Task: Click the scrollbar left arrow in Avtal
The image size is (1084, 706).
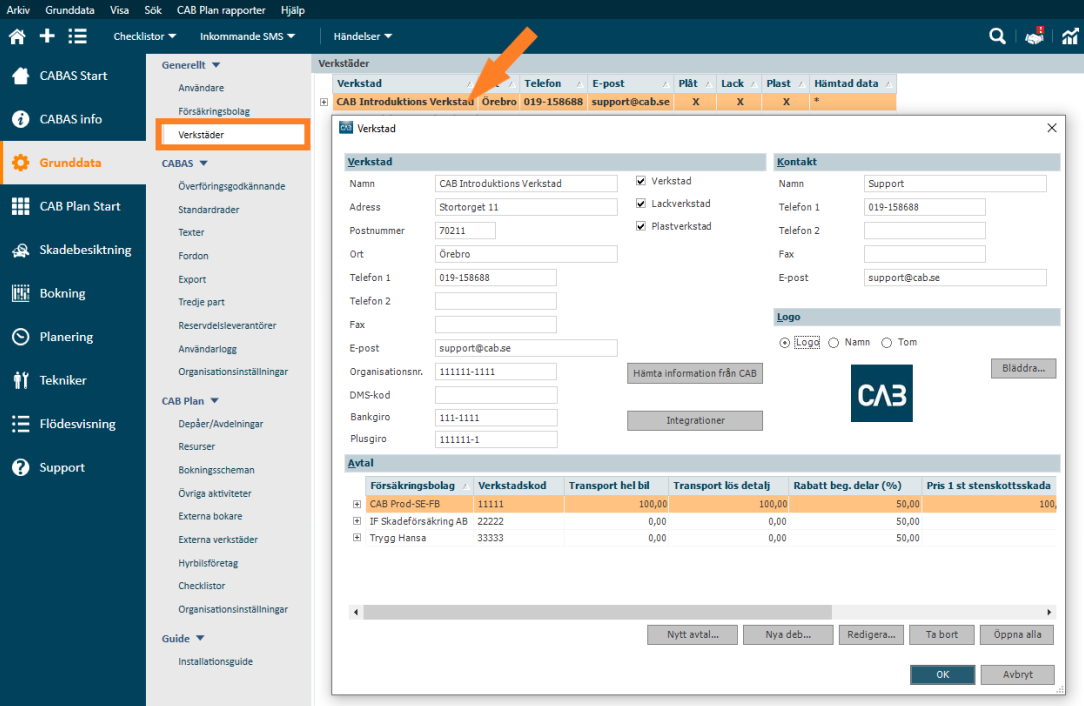Action: [356, 612]
